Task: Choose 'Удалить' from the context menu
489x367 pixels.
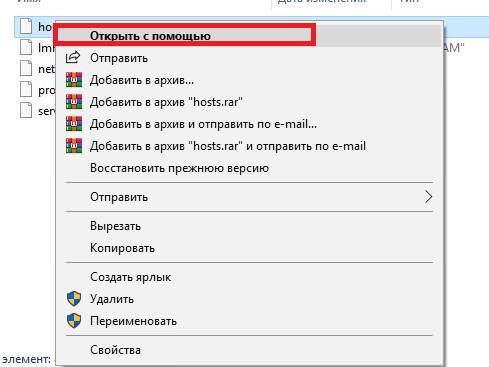Action: [x=250, y=299]
